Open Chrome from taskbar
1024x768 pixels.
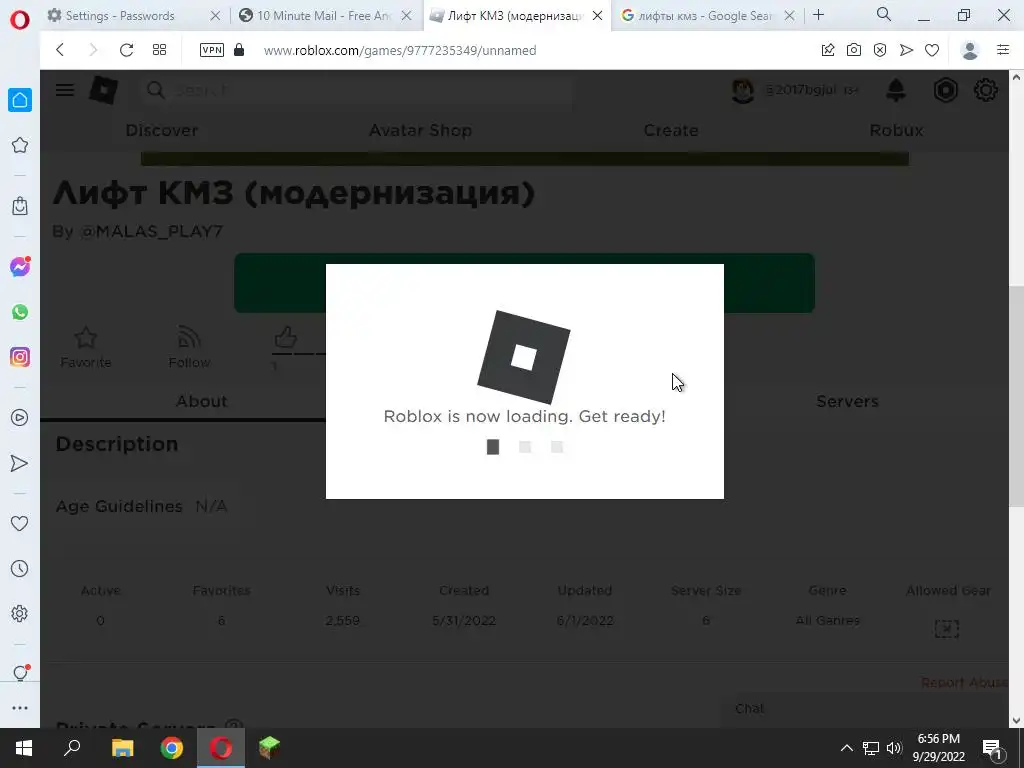(172, 748)
